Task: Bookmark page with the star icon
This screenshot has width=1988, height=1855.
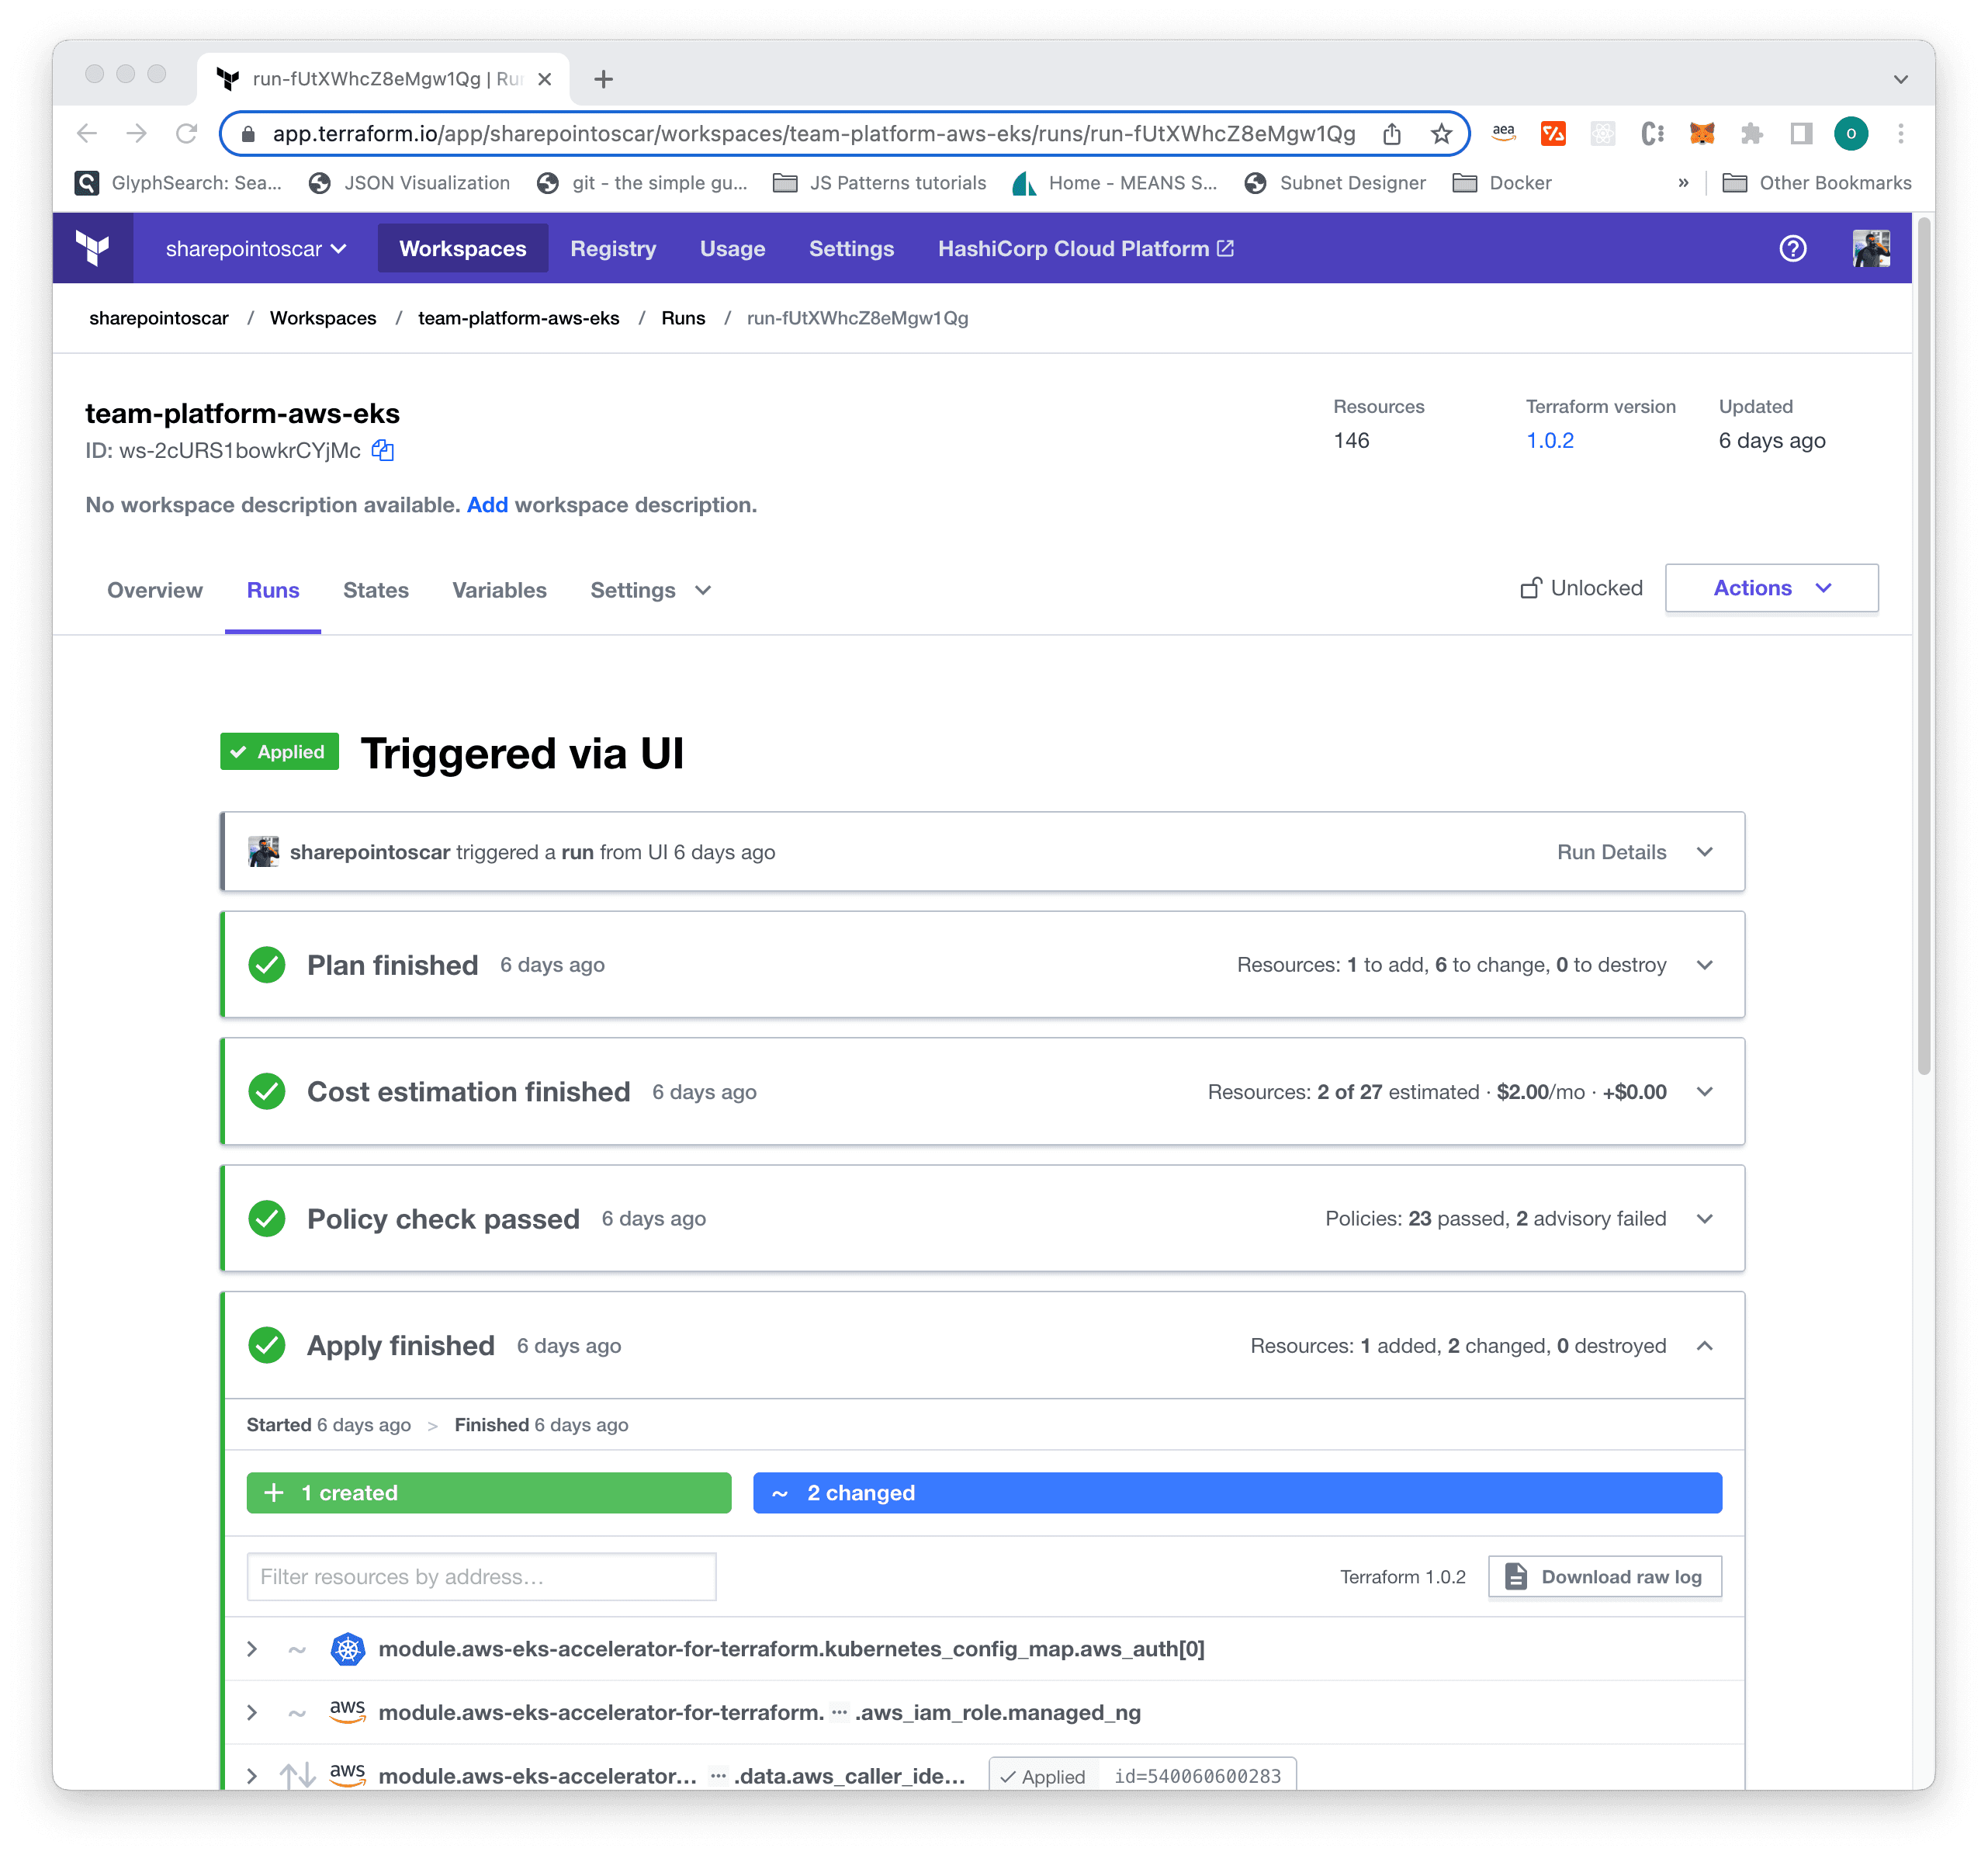Action: tap(1440, 133)
